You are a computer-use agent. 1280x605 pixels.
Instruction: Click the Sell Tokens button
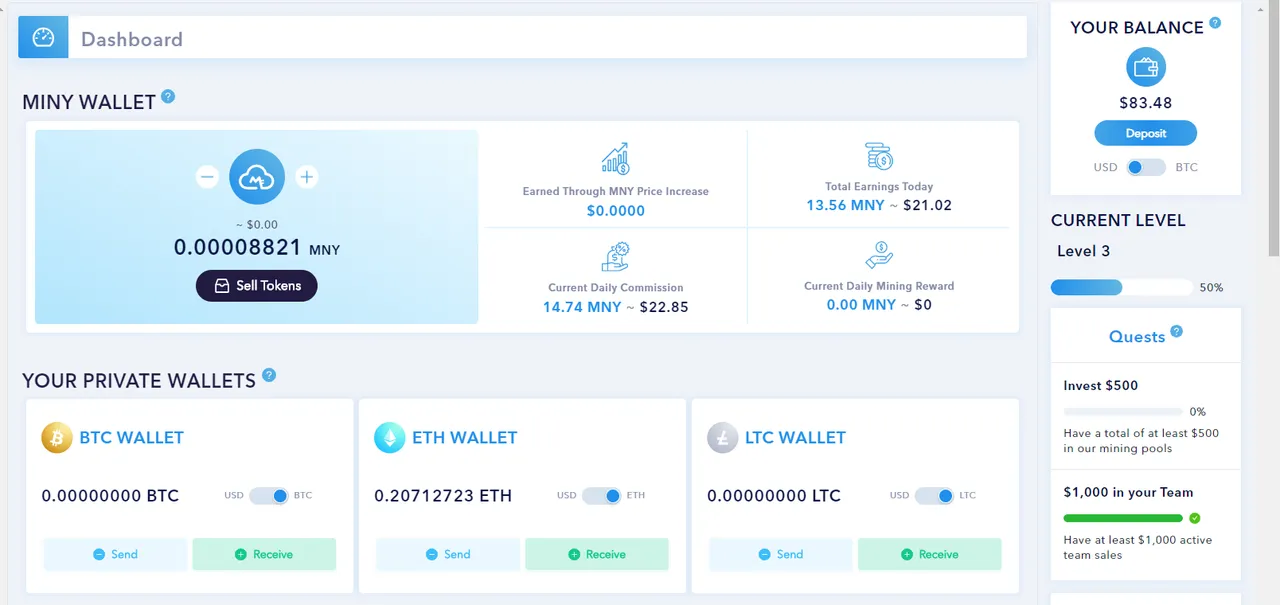click(x=257, y=285)
